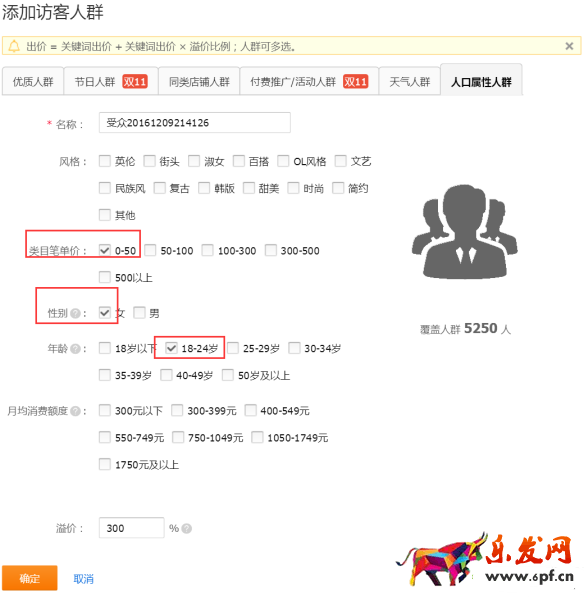Uncheck the 18-24岁 age checkbox
The image size is (584, 597).
171,348
